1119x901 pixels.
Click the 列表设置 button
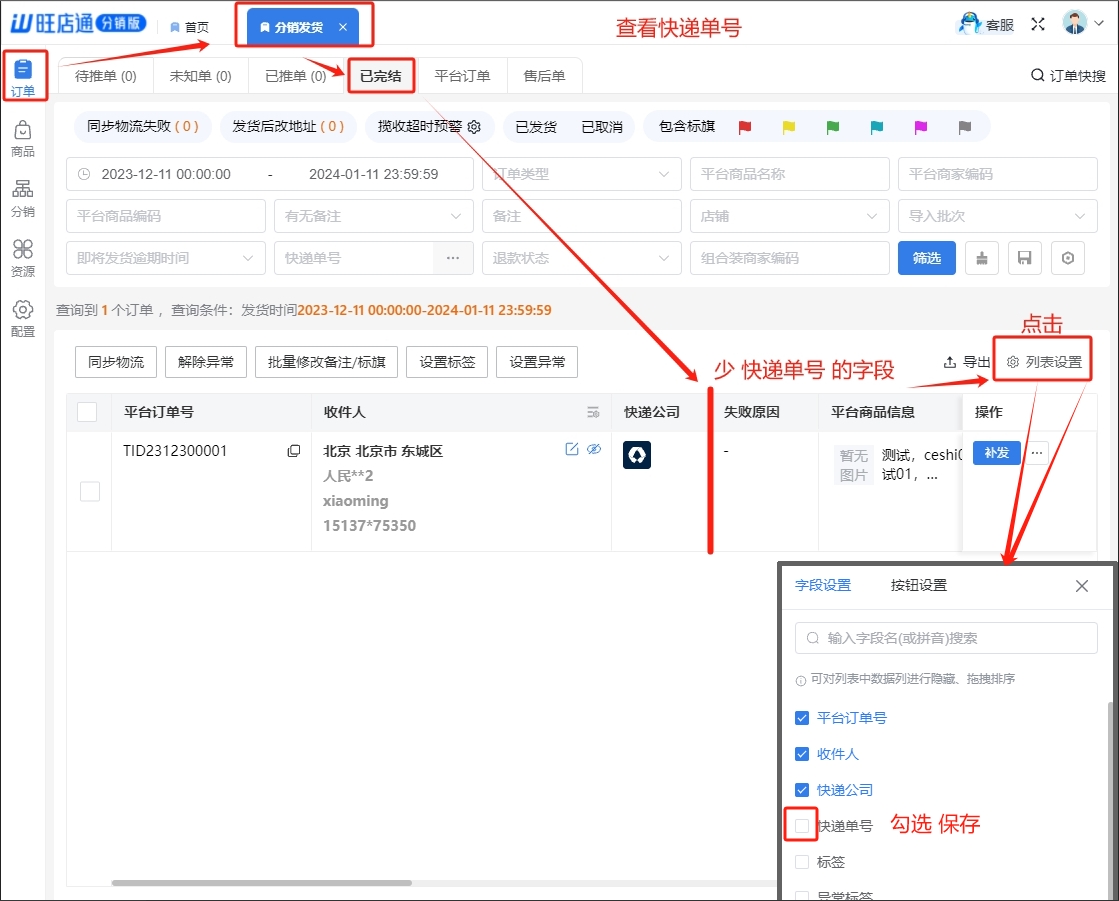(x=1045, y=362)
